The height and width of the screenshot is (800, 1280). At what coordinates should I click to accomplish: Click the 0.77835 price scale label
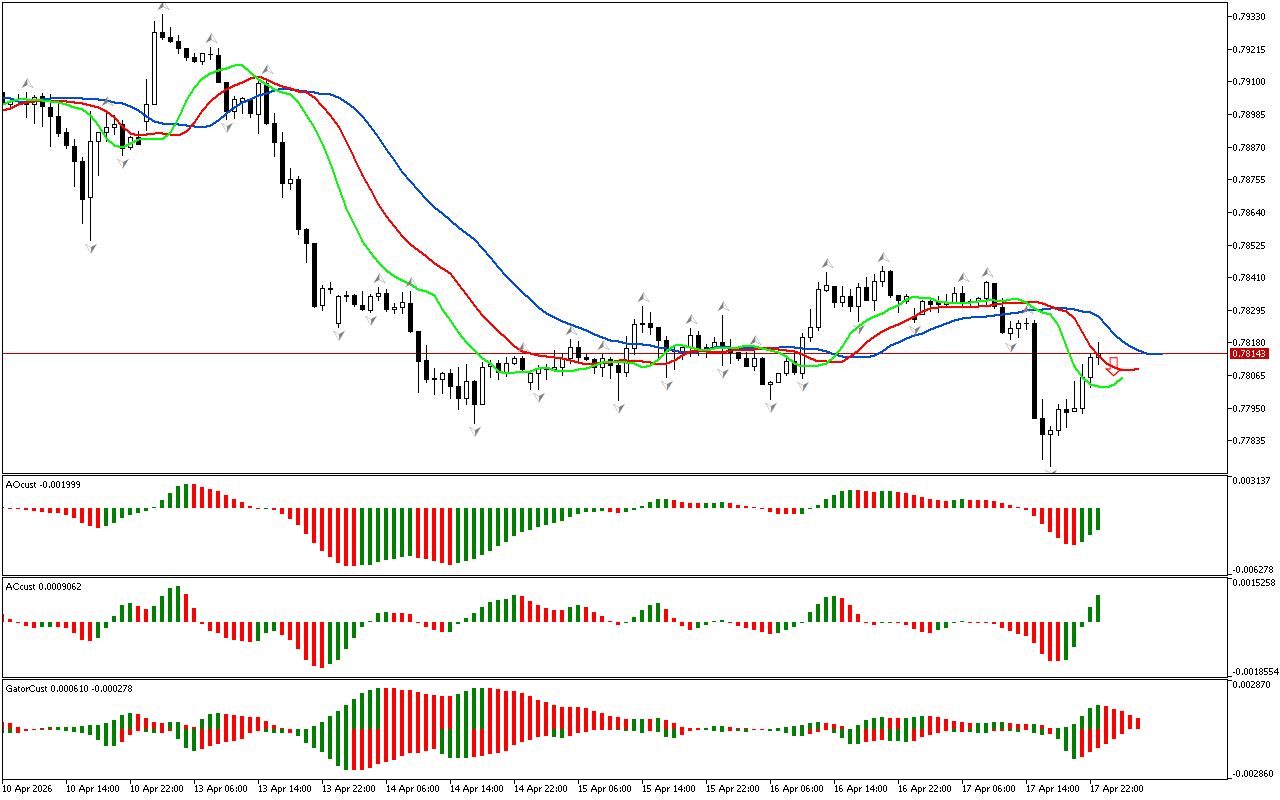[x=1251, y=441]
